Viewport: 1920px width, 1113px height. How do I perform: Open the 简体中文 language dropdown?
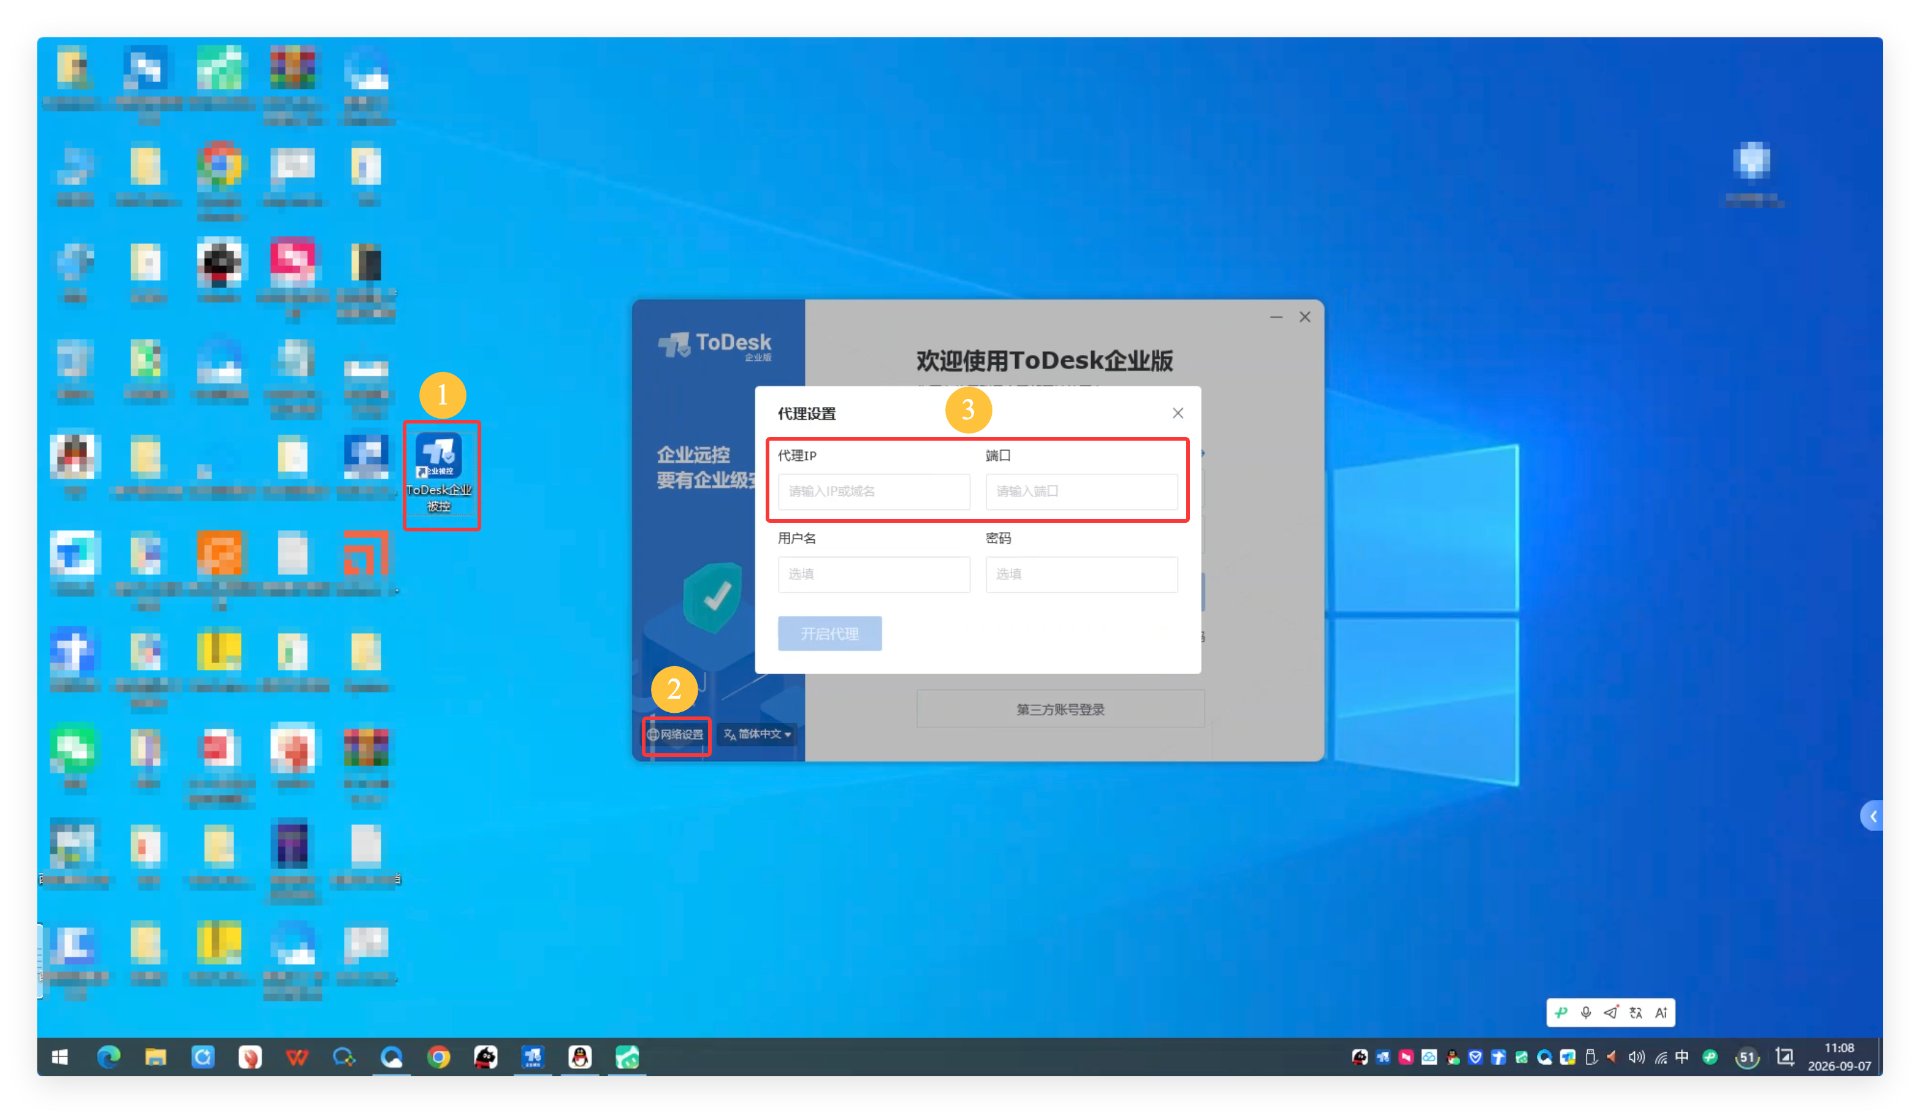click(757, 734)
